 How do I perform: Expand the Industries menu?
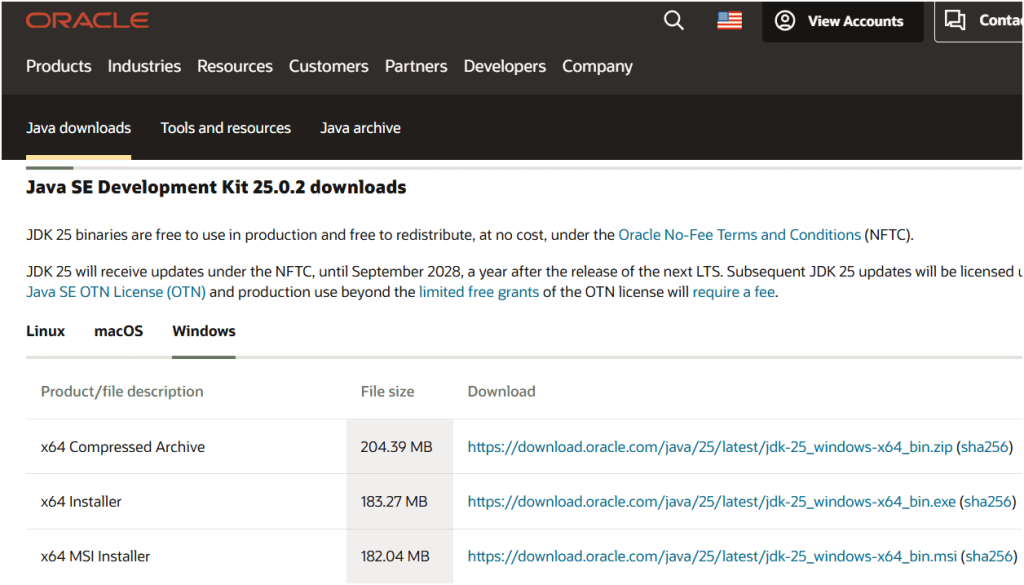tap(144, 66)
